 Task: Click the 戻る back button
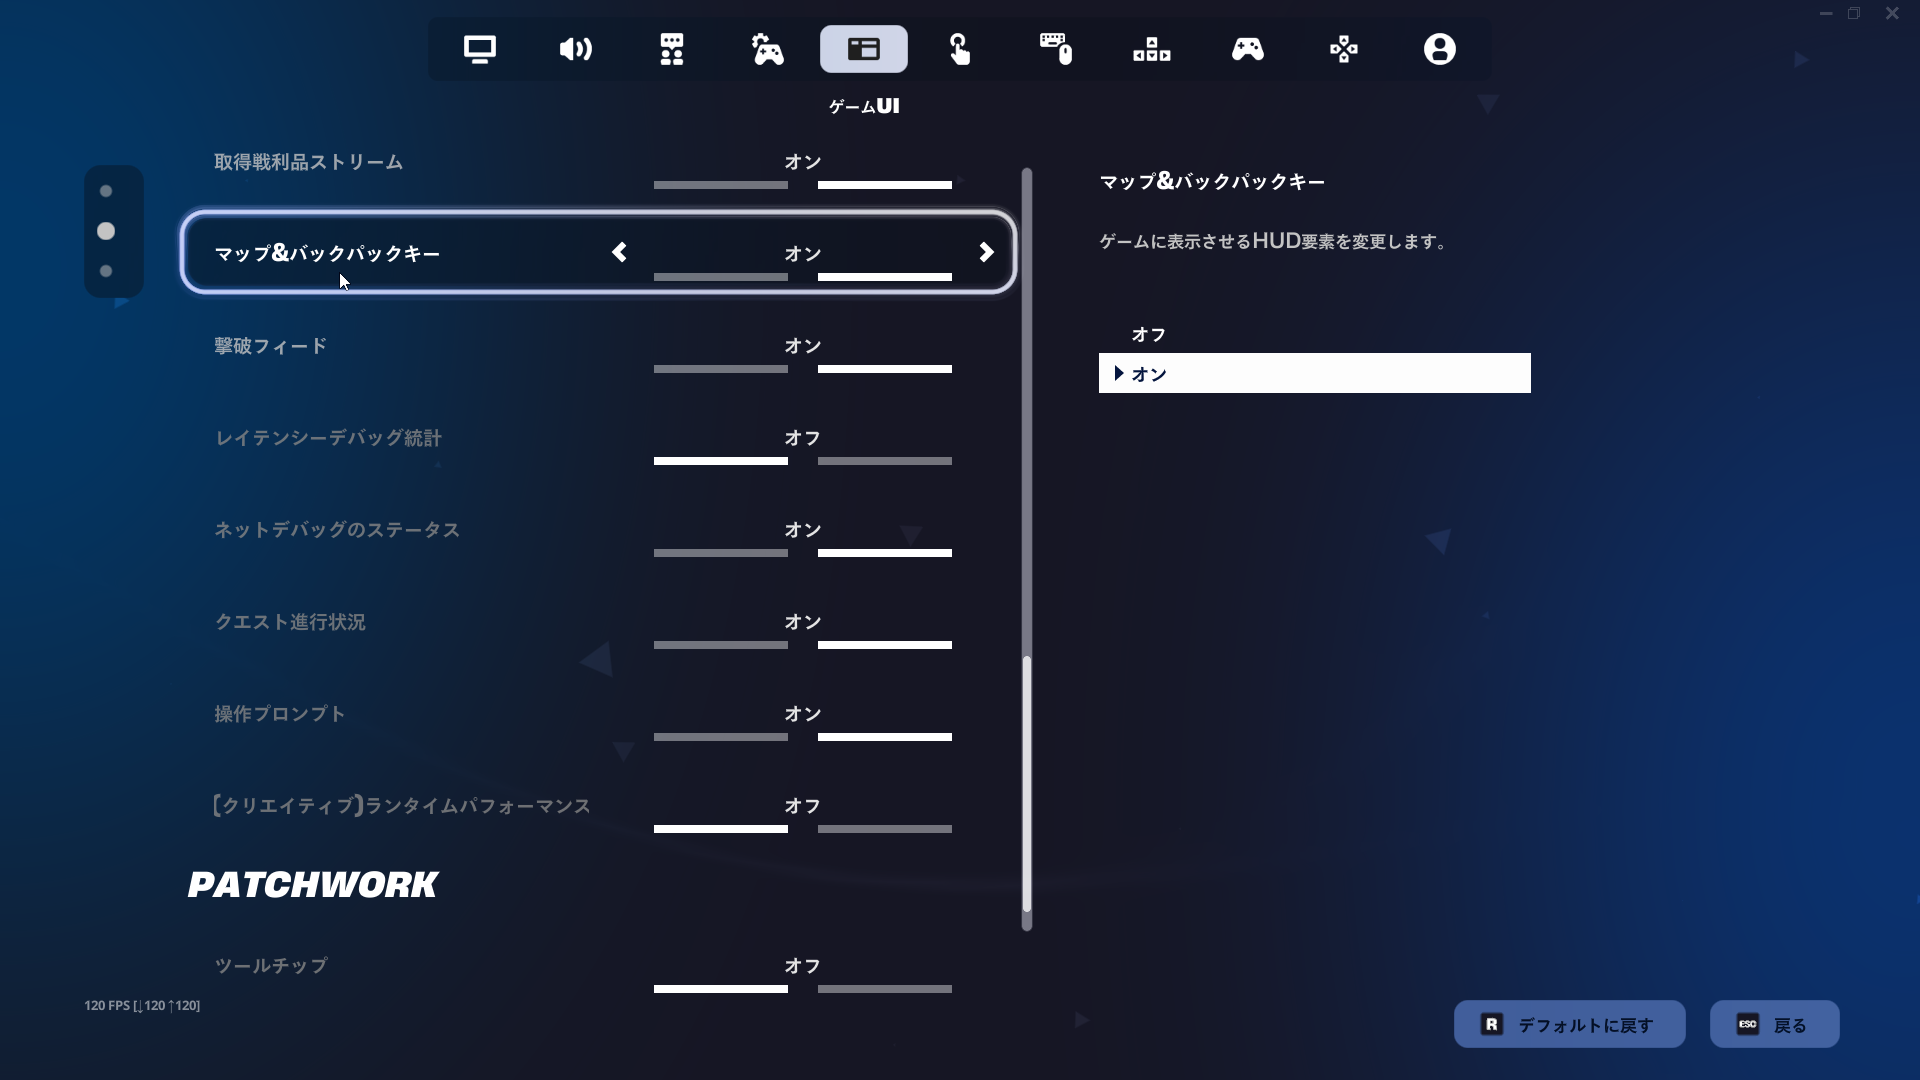coord(1774,1024)
